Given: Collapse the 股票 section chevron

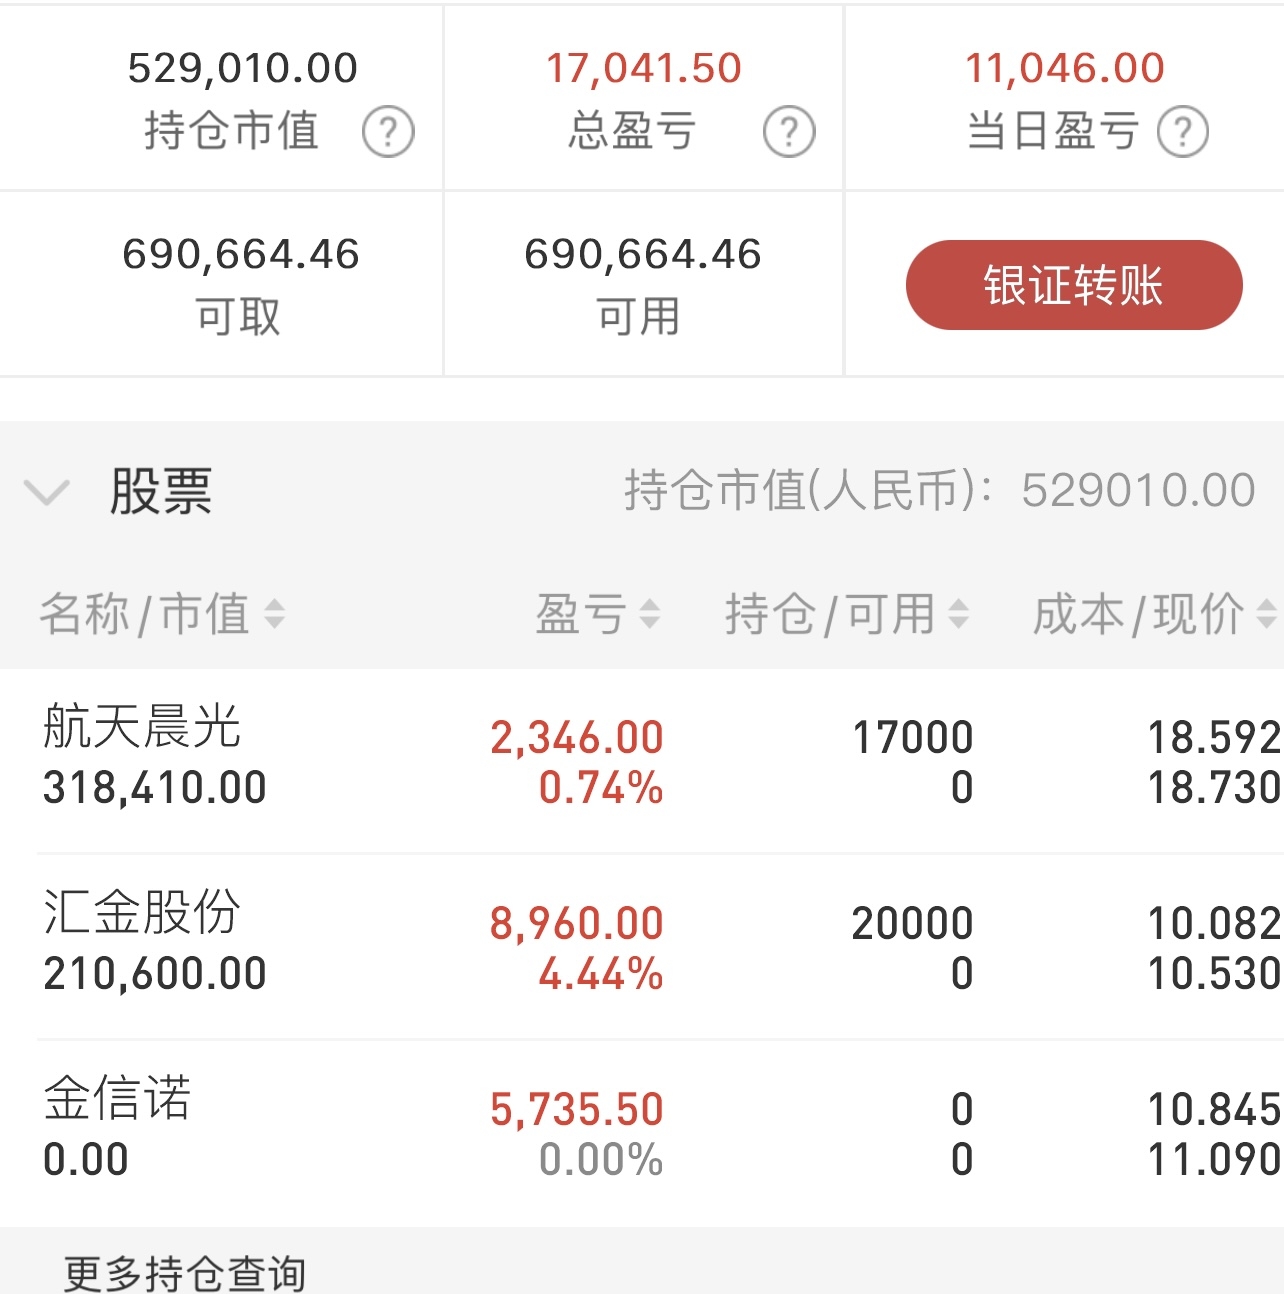Looking at the screenshot, I should tap(46, 492).
